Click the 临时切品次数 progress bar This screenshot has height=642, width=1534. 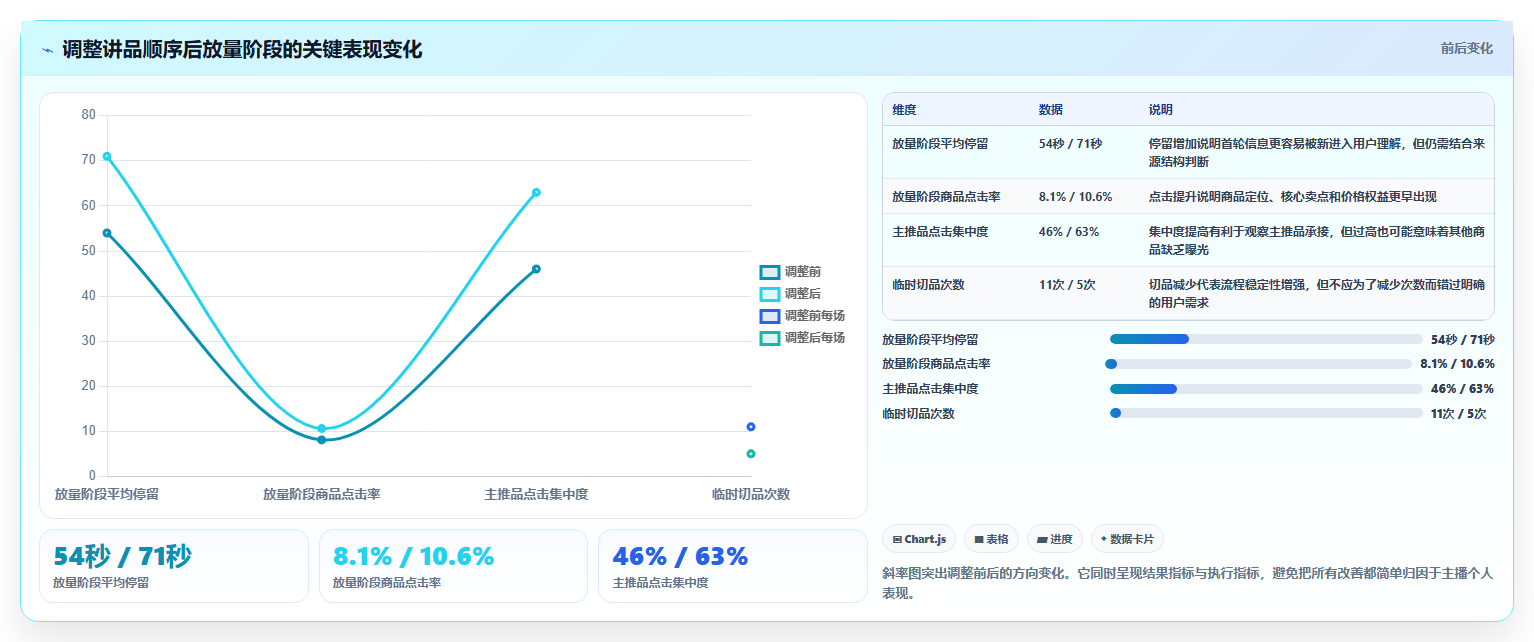coord(1266,413)
